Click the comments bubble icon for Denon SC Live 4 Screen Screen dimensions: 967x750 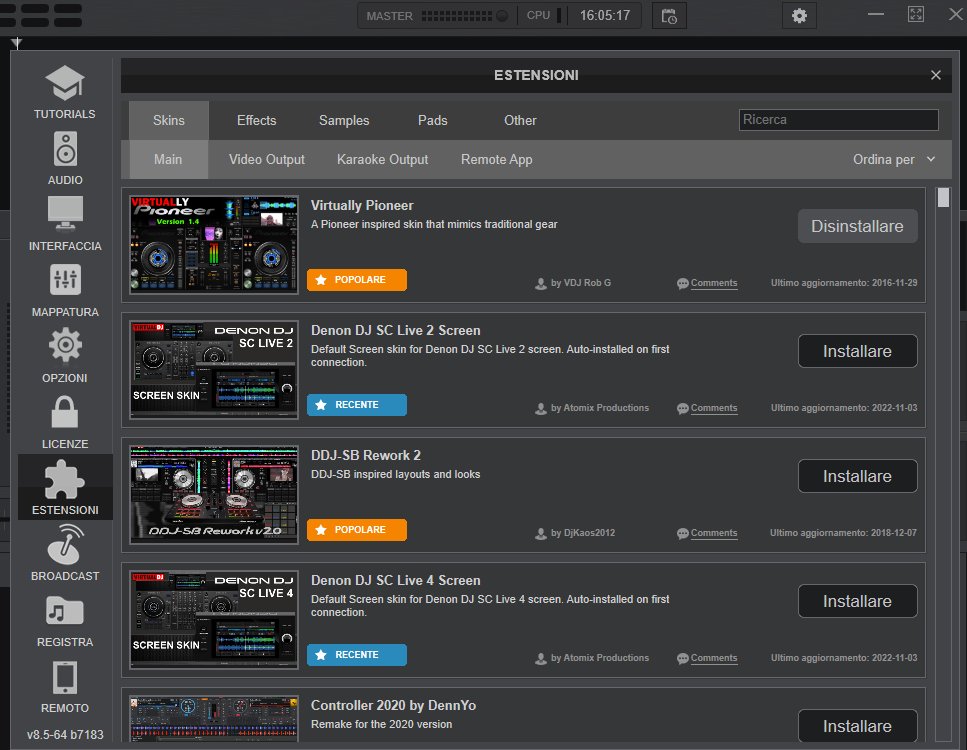click(683, 659)
